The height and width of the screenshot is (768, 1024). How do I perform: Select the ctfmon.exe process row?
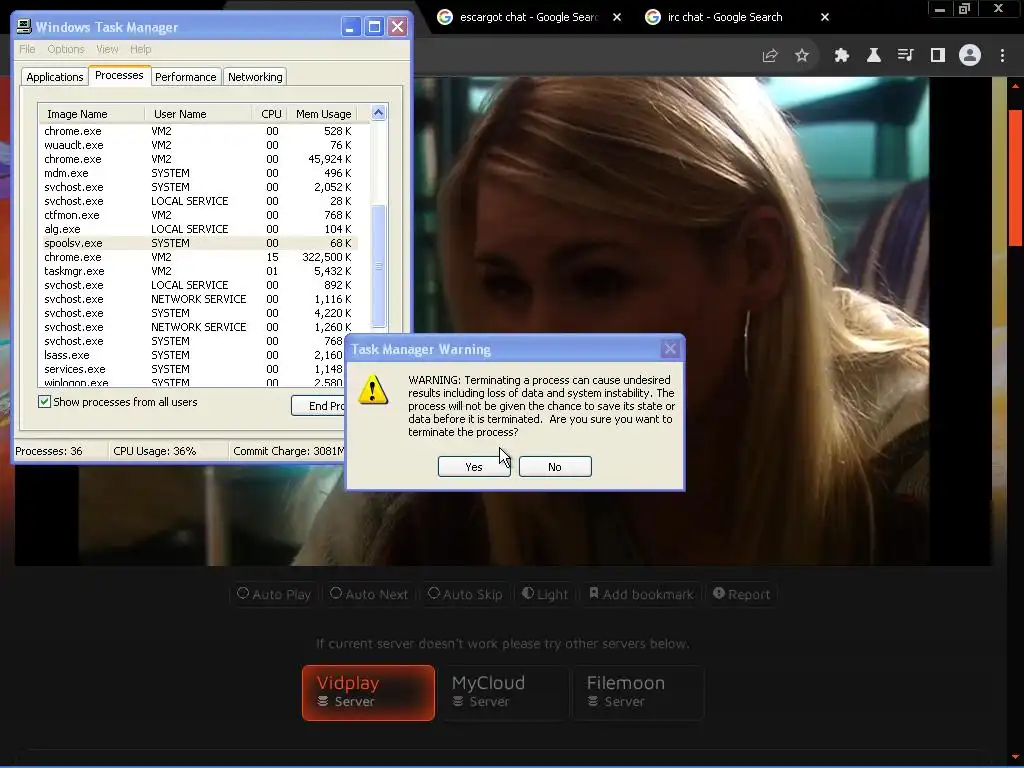tap(198, 215)
